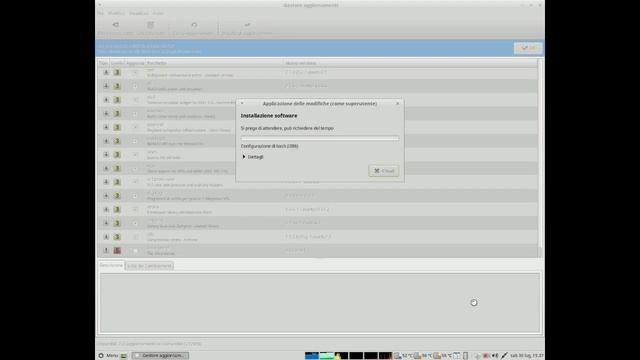Click the exclamation type icon in the update list
Viewport: 640px width, 360px height.
[x=106, y=250]
